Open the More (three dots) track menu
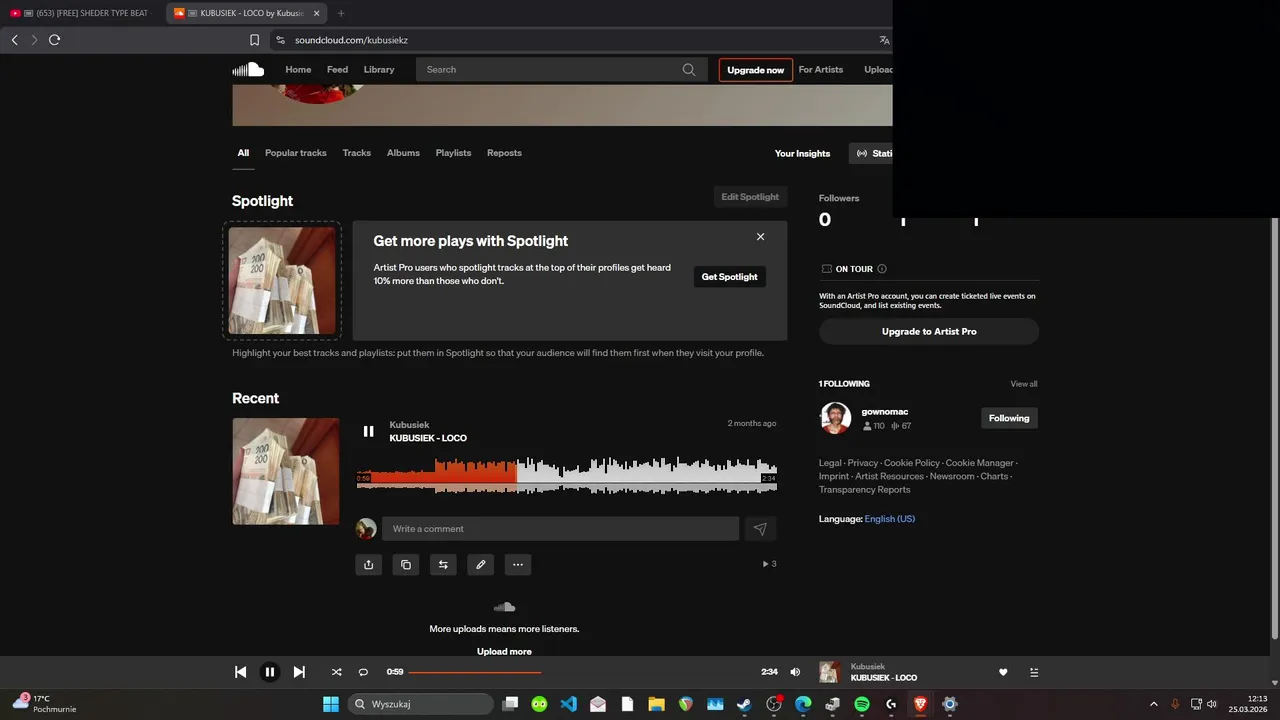The image size is (1280, 720). 517,564
